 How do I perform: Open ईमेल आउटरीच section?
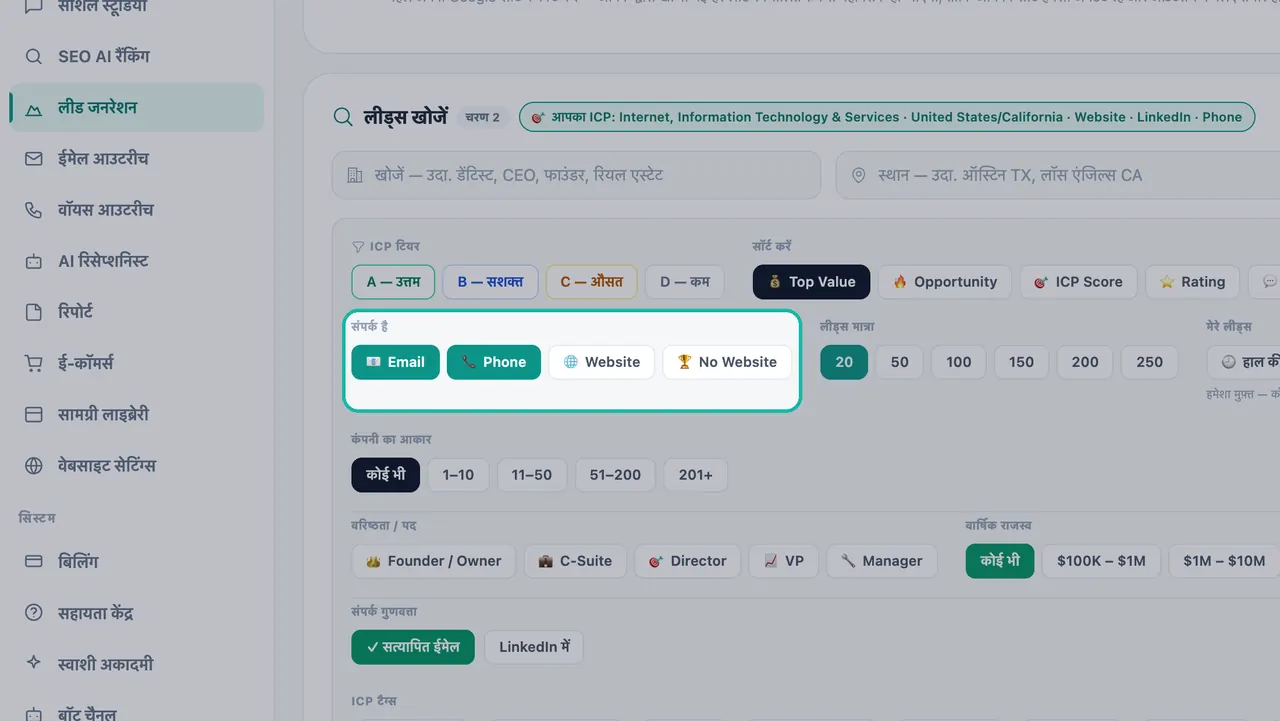[136, 158]
